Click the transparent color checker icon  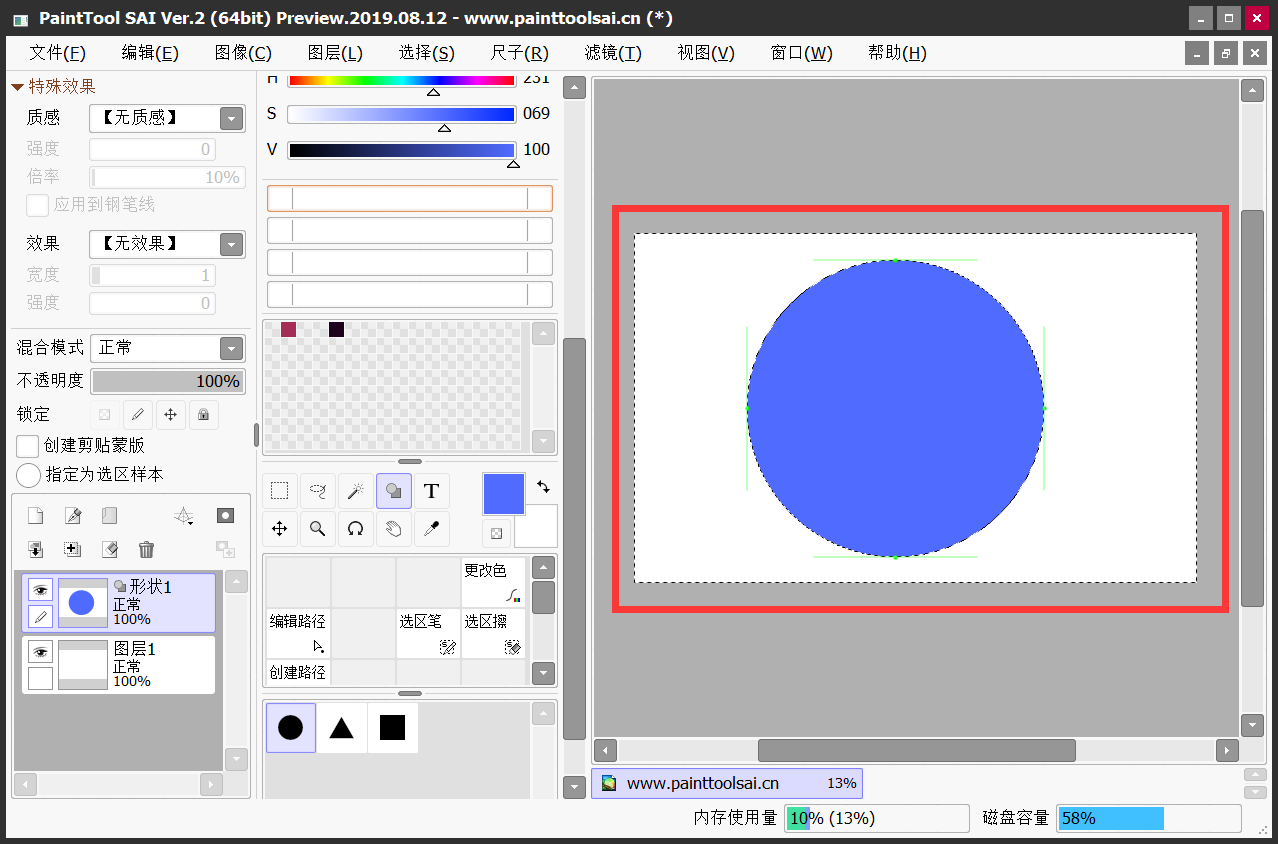(x=496, y=533)
